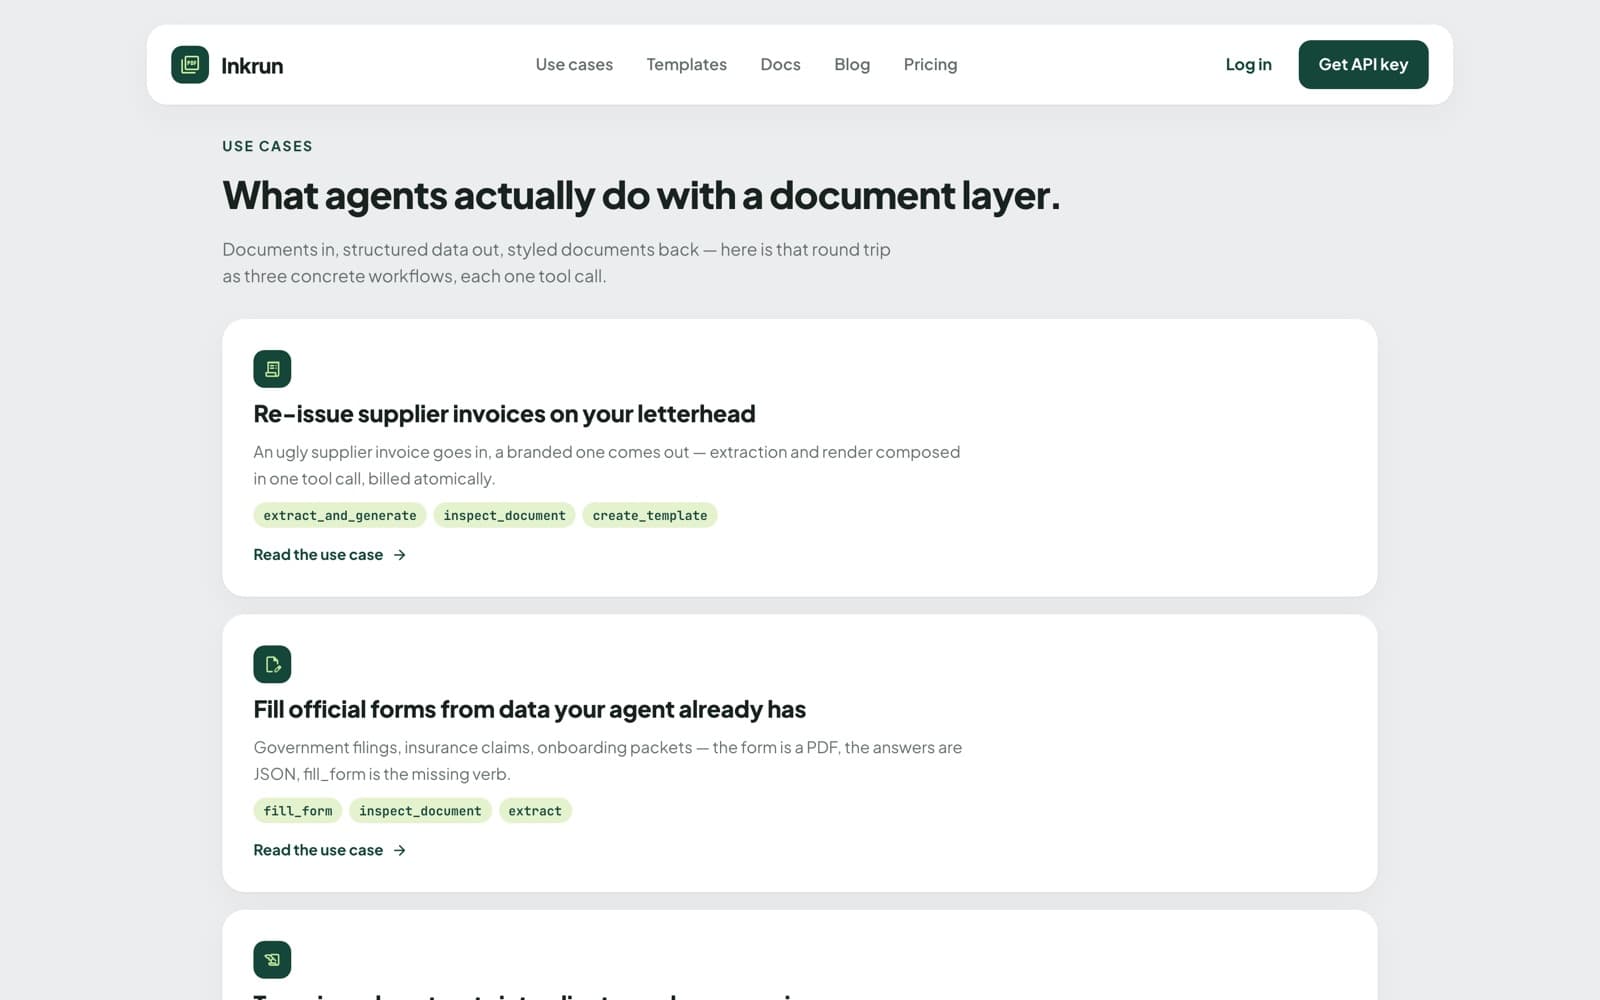
Task: Click the create_template tag
Action: click(x=650, y=515)
